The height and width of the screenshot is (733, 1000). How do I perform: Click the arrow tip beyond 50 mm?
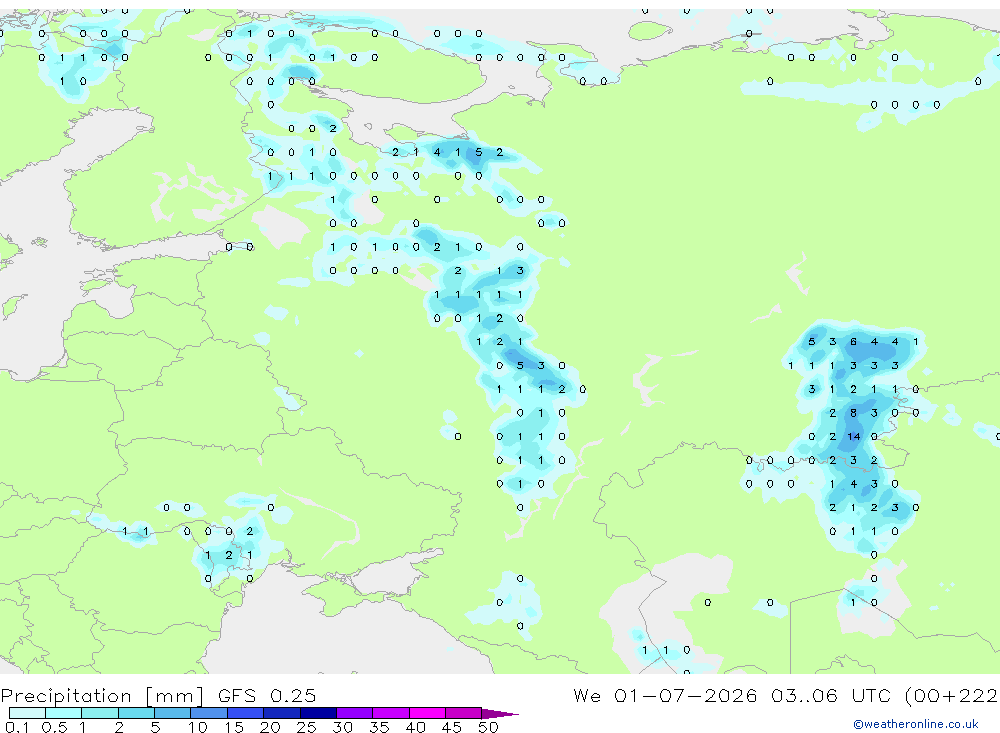(x=500, y=713)
